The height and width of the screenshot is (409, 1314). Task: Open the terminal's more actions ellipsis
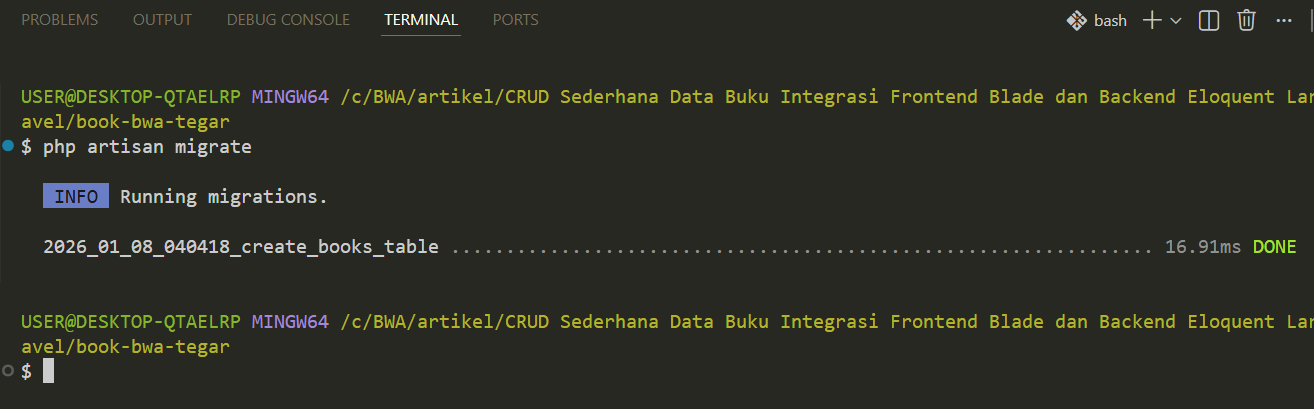click(1284, 20)
